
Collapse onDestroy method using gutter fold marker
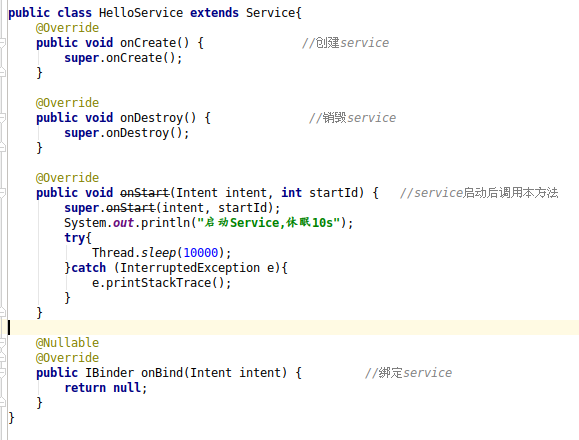[x=2, y=118]
